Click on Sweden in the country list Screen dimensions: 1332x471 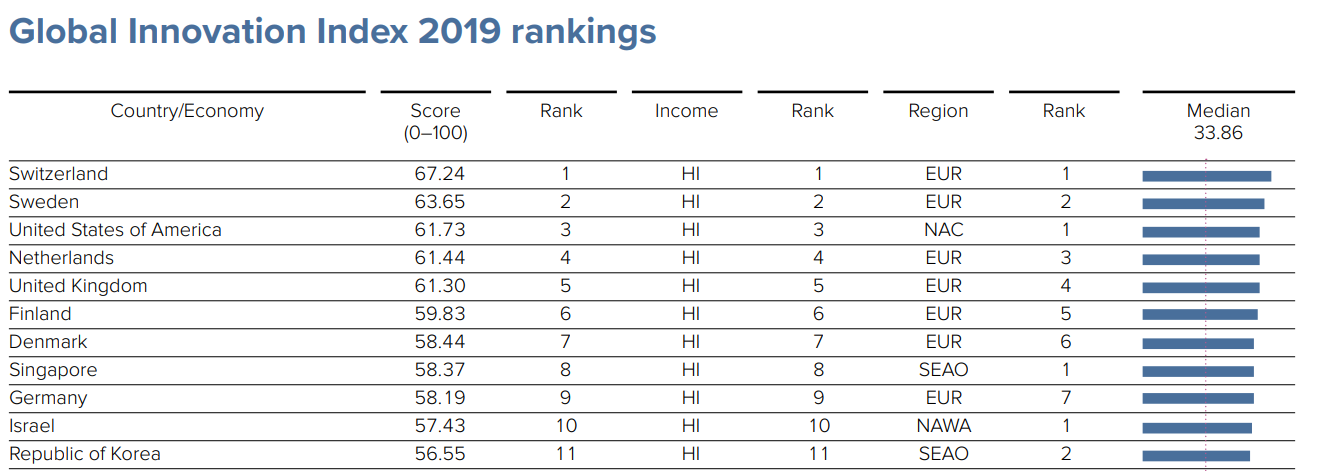coord(44,202)
